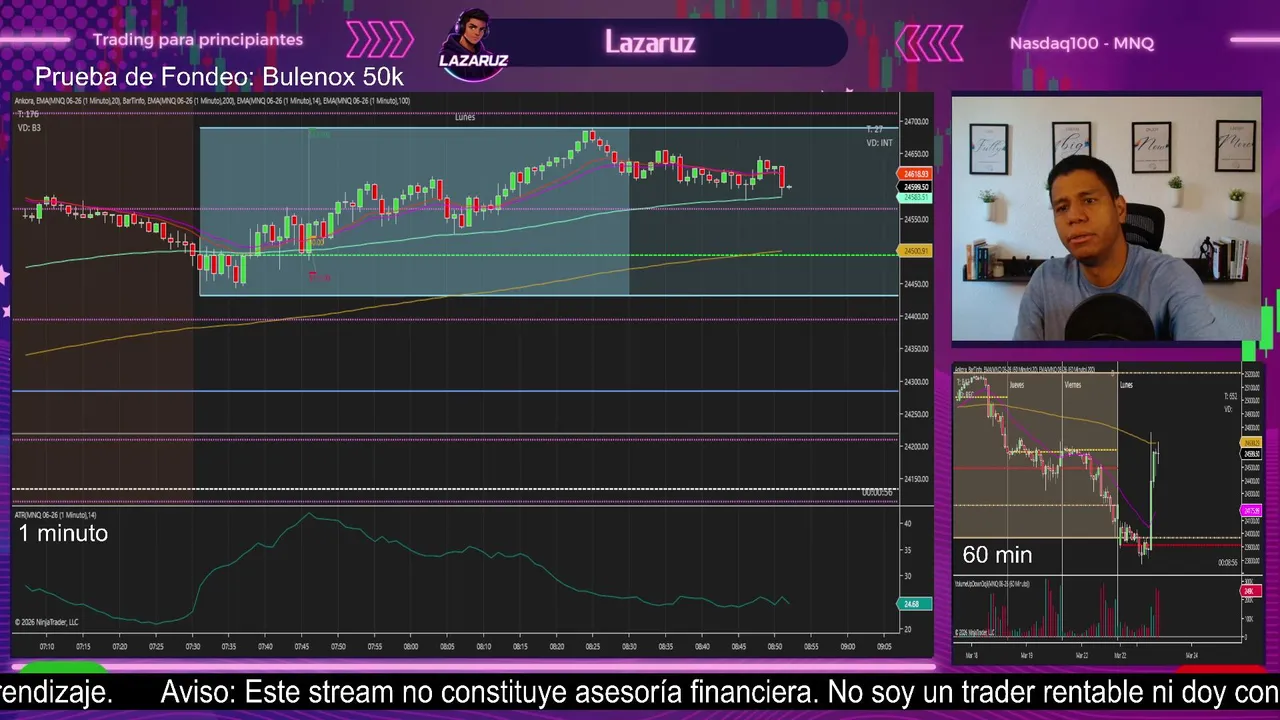Viewport: 1280px width, 720px height.
Task: Click the red 24618.93 price marker
Action: coord(916,175)
